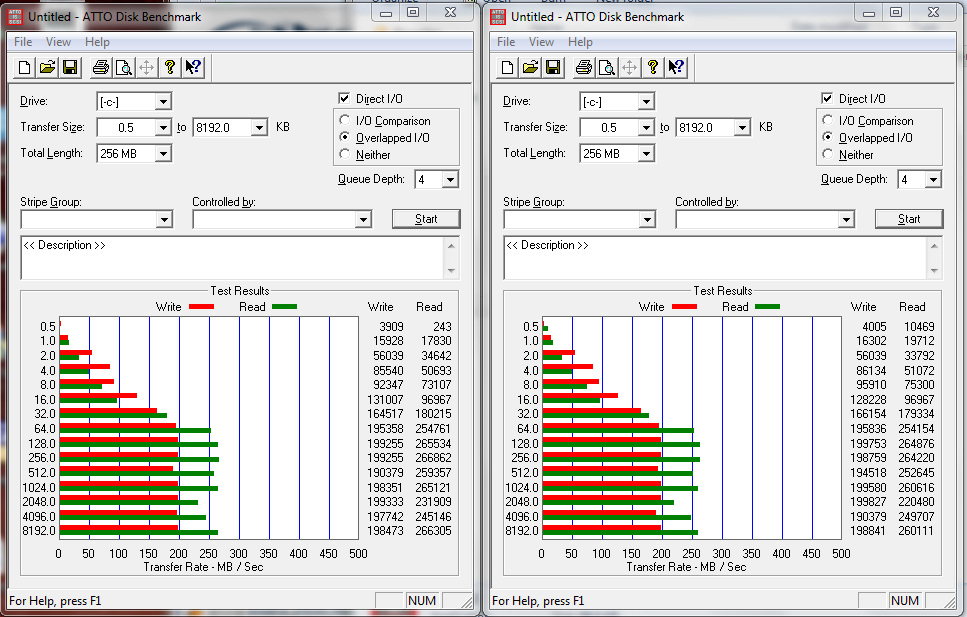
Task: Click Print icon in left window
Action: click(x=101, y=67)
